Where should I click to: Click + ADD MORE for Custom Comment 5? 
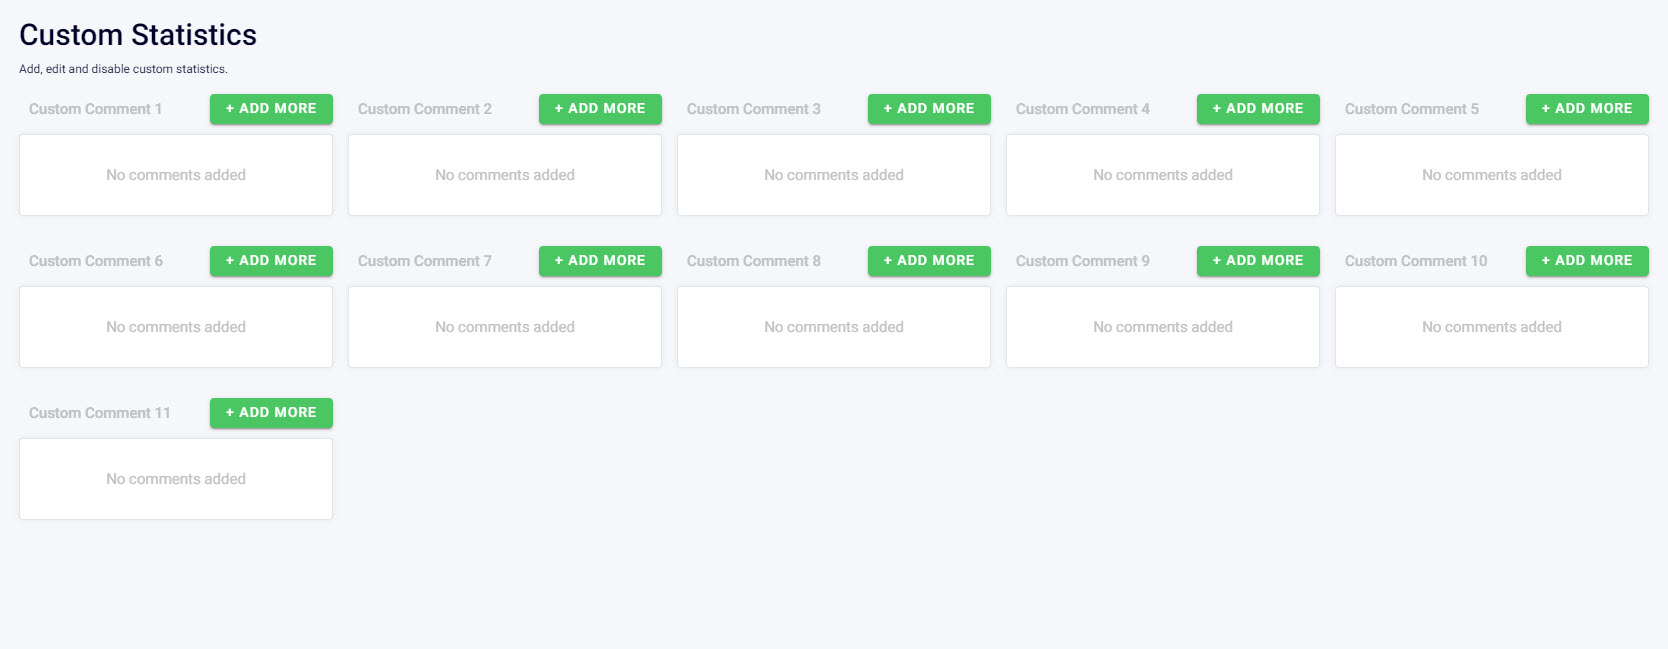click(x=1586, y=109)
